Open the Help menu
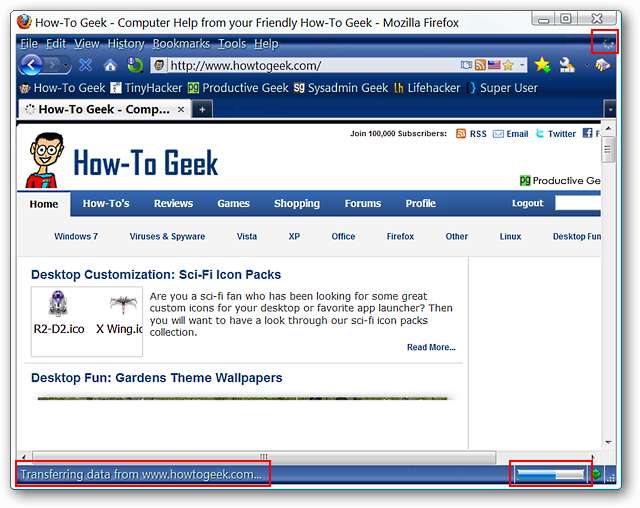This screenshot has height=508, width=640. (x=266, y=43)
